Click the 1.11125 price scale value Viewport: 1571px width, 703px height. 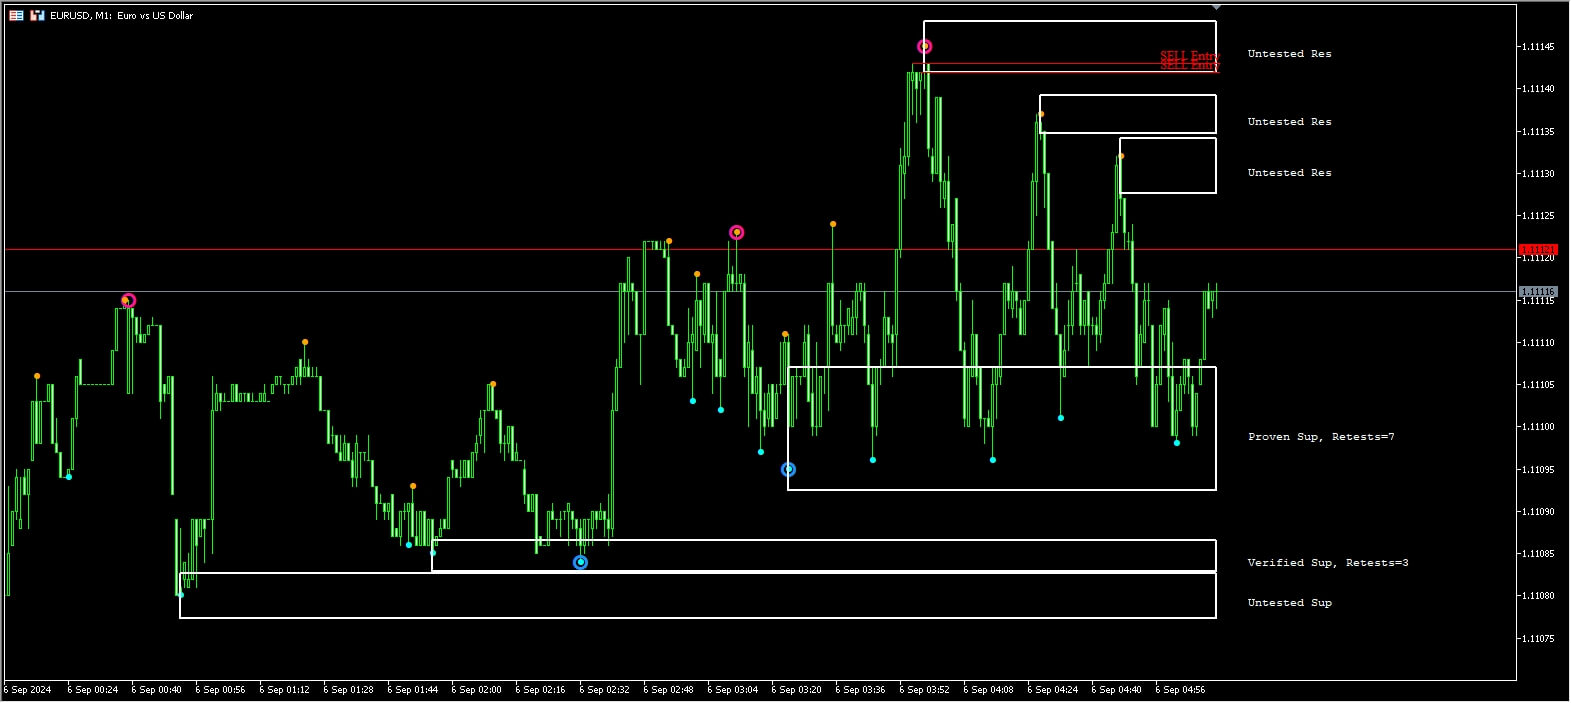1540,216
